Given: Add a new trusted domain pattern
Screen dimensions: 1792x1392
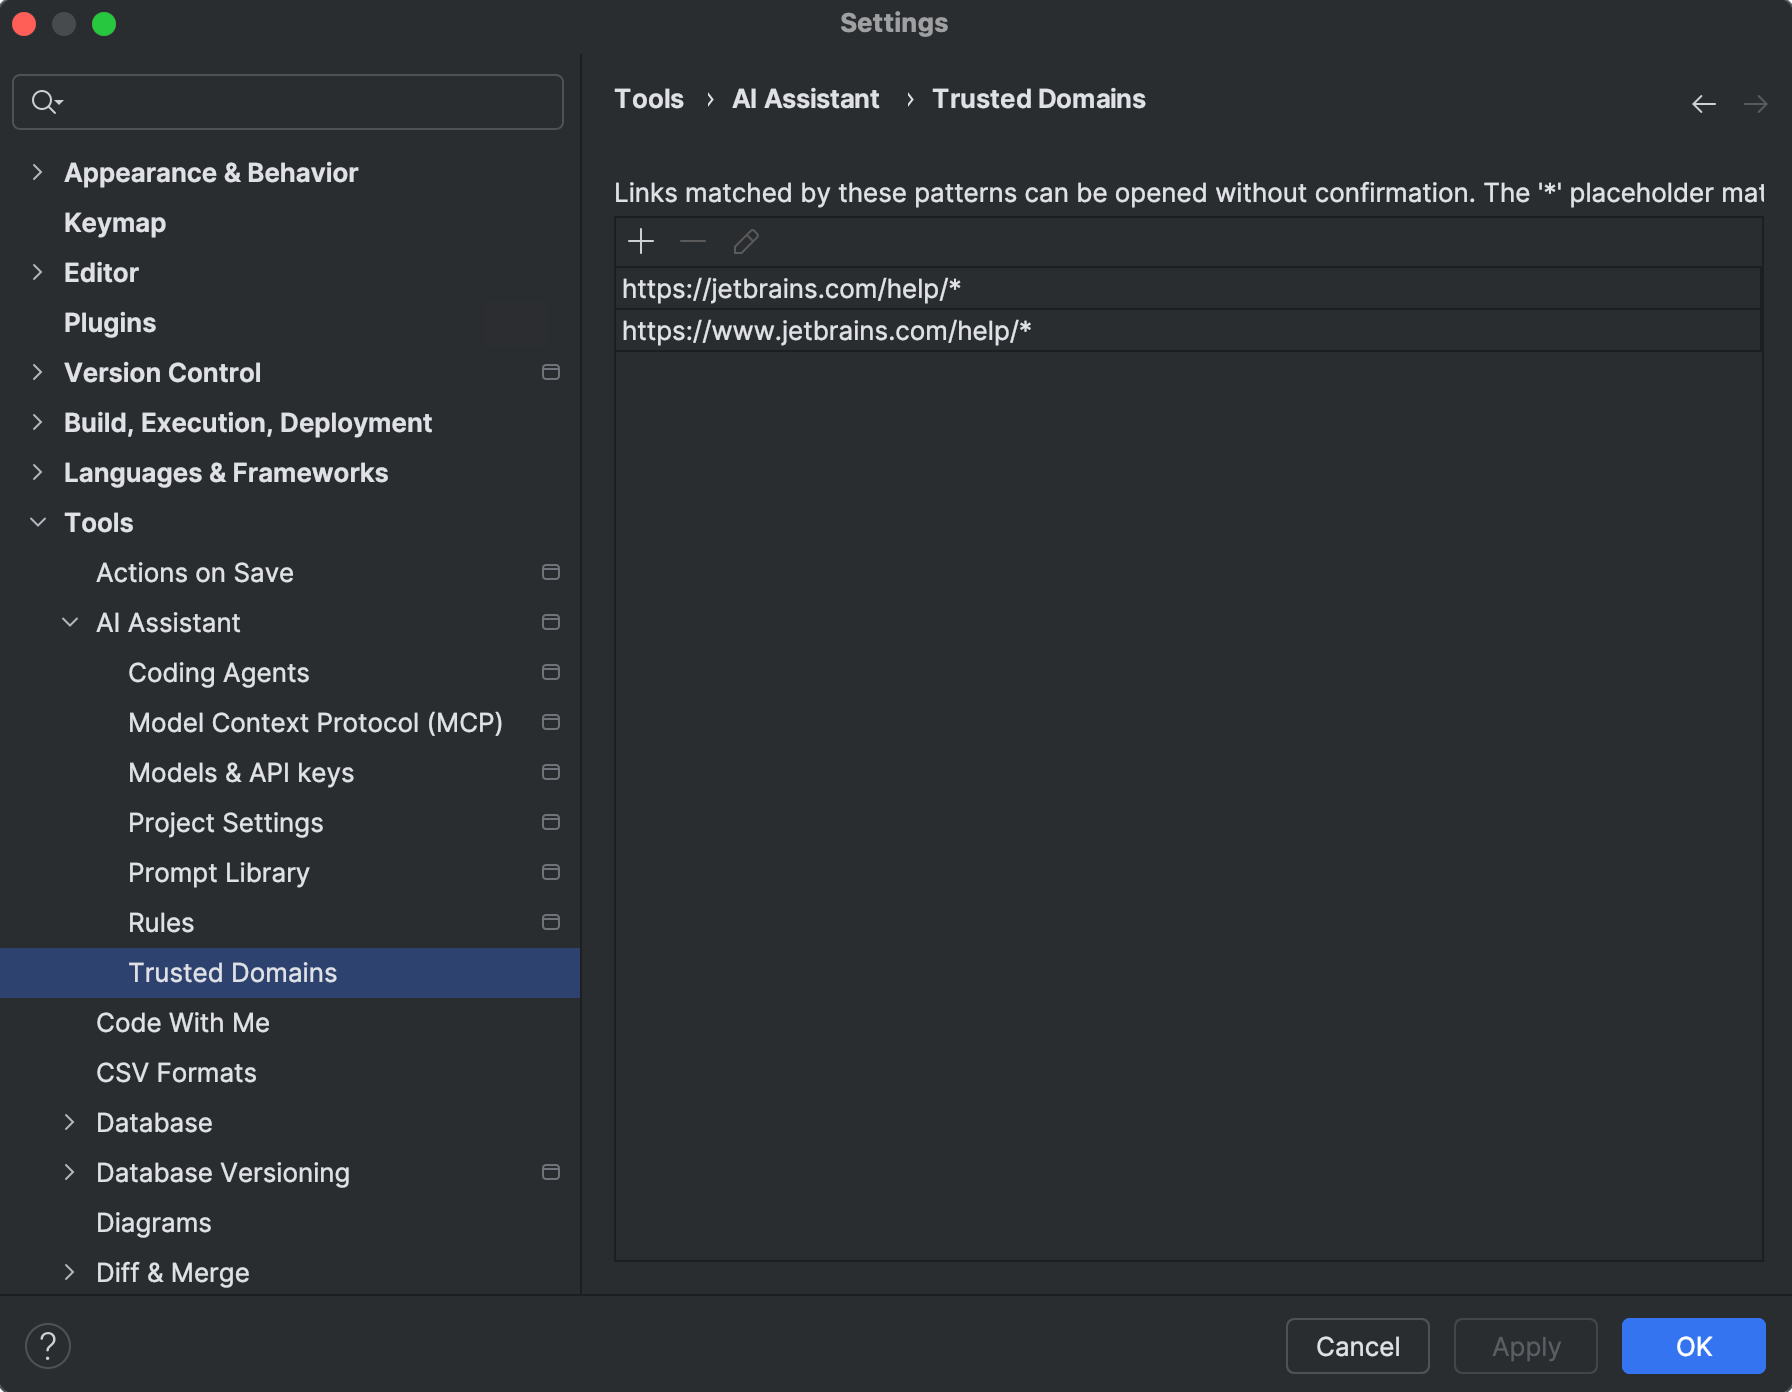Looking at the screenshot, I should click(641, 241).
